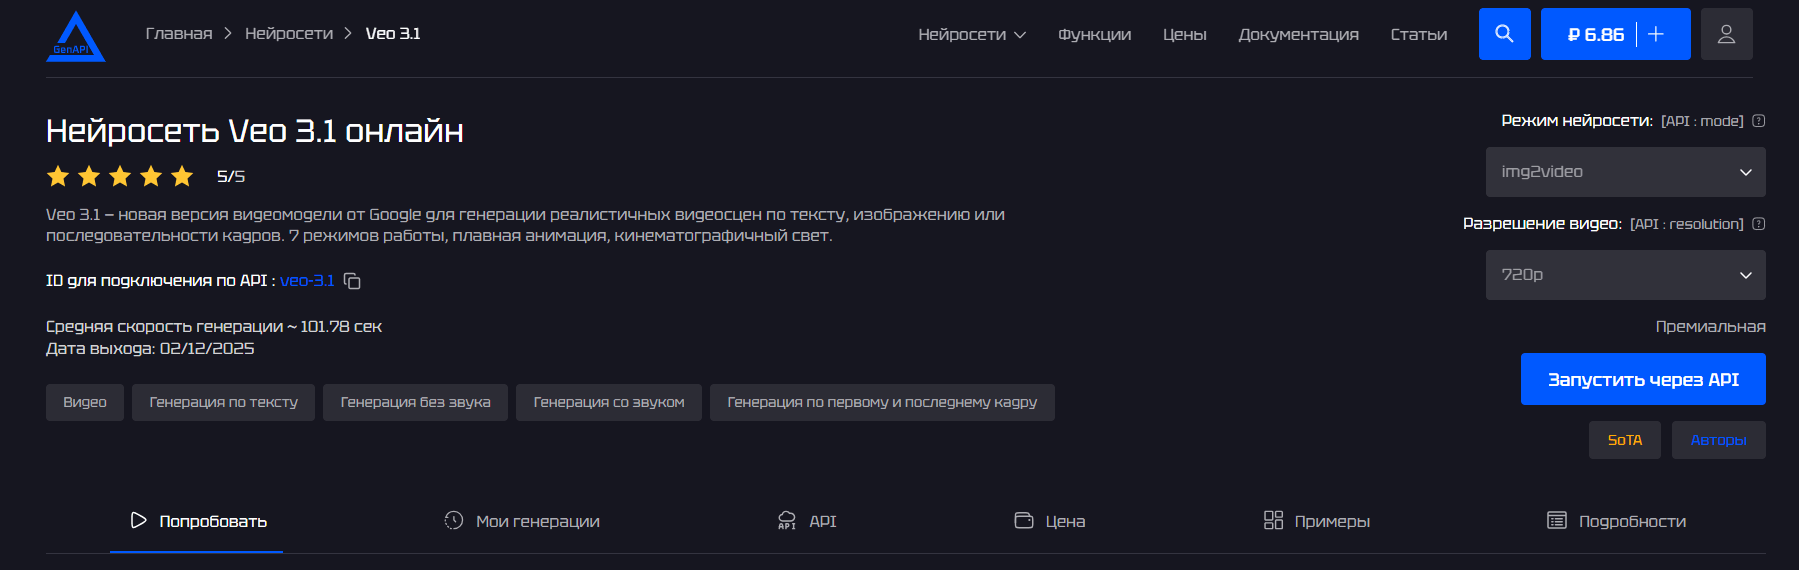Open the Документация menu item
This screenshot has height=570, width=1799.
click(x=1299, y=34)
